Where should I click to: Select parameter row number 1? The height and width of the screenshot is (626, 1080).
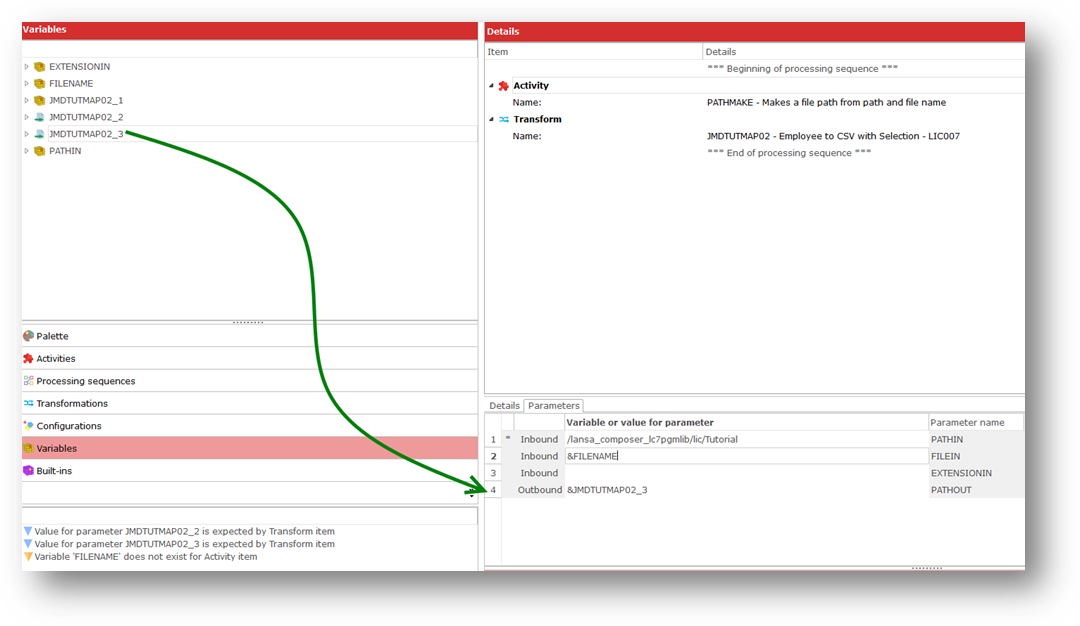pos(493,439)
